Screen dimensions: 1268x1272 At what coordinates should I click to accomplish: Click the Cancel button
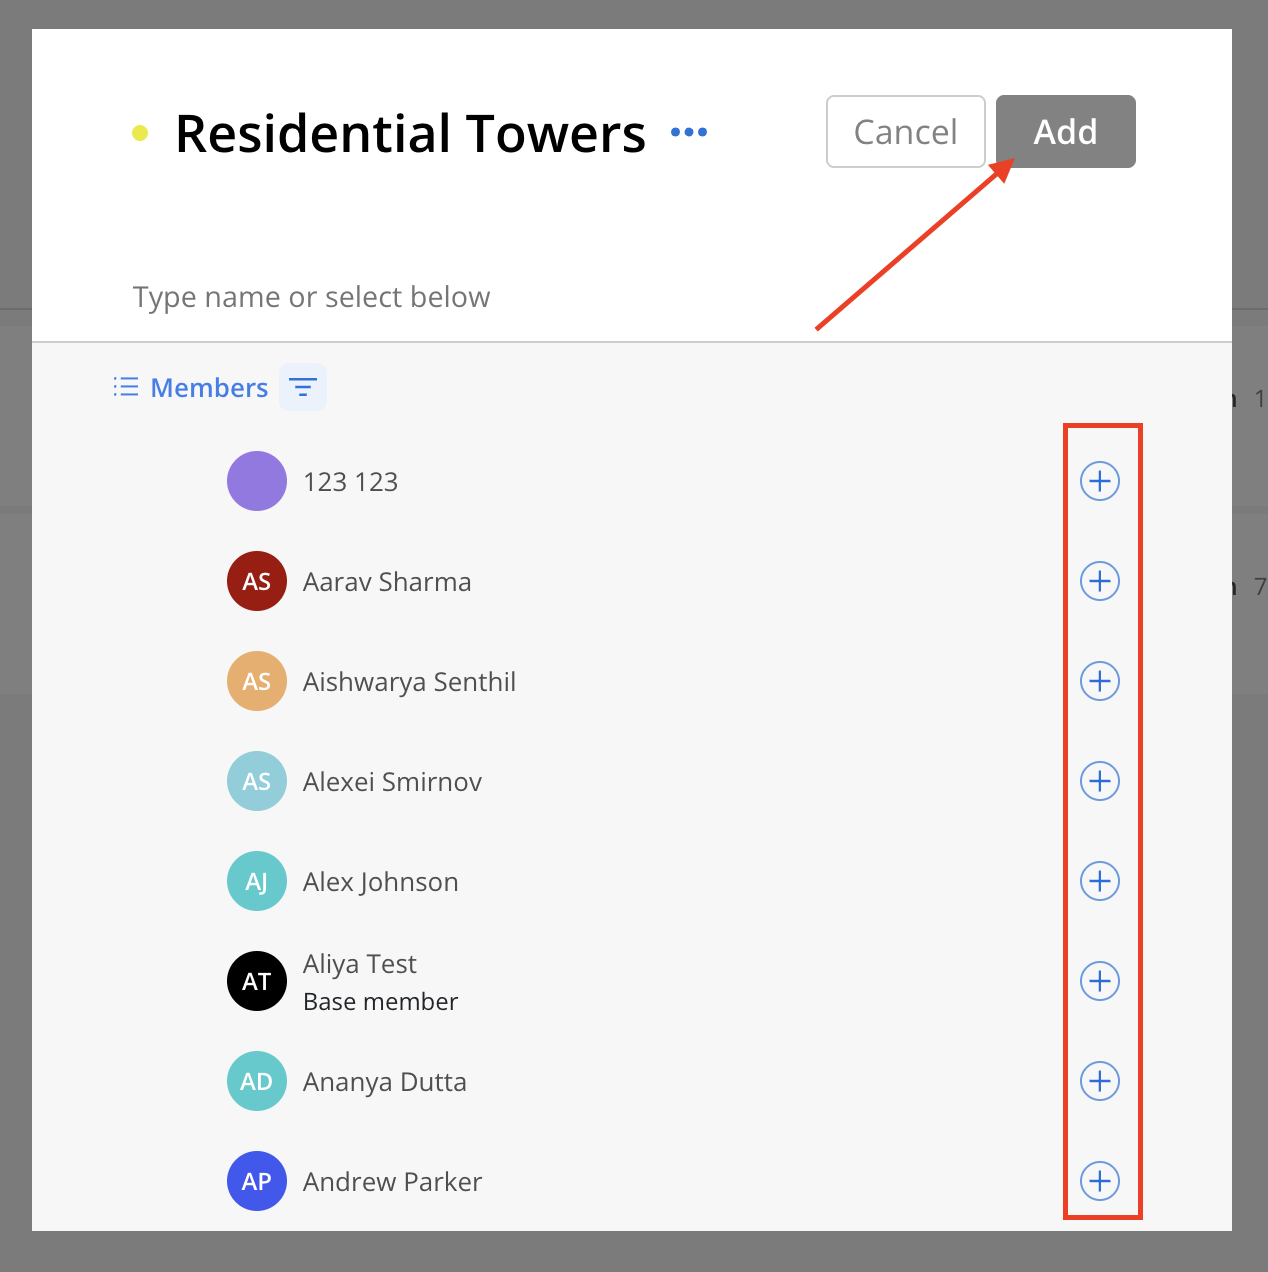pos(906,131)
